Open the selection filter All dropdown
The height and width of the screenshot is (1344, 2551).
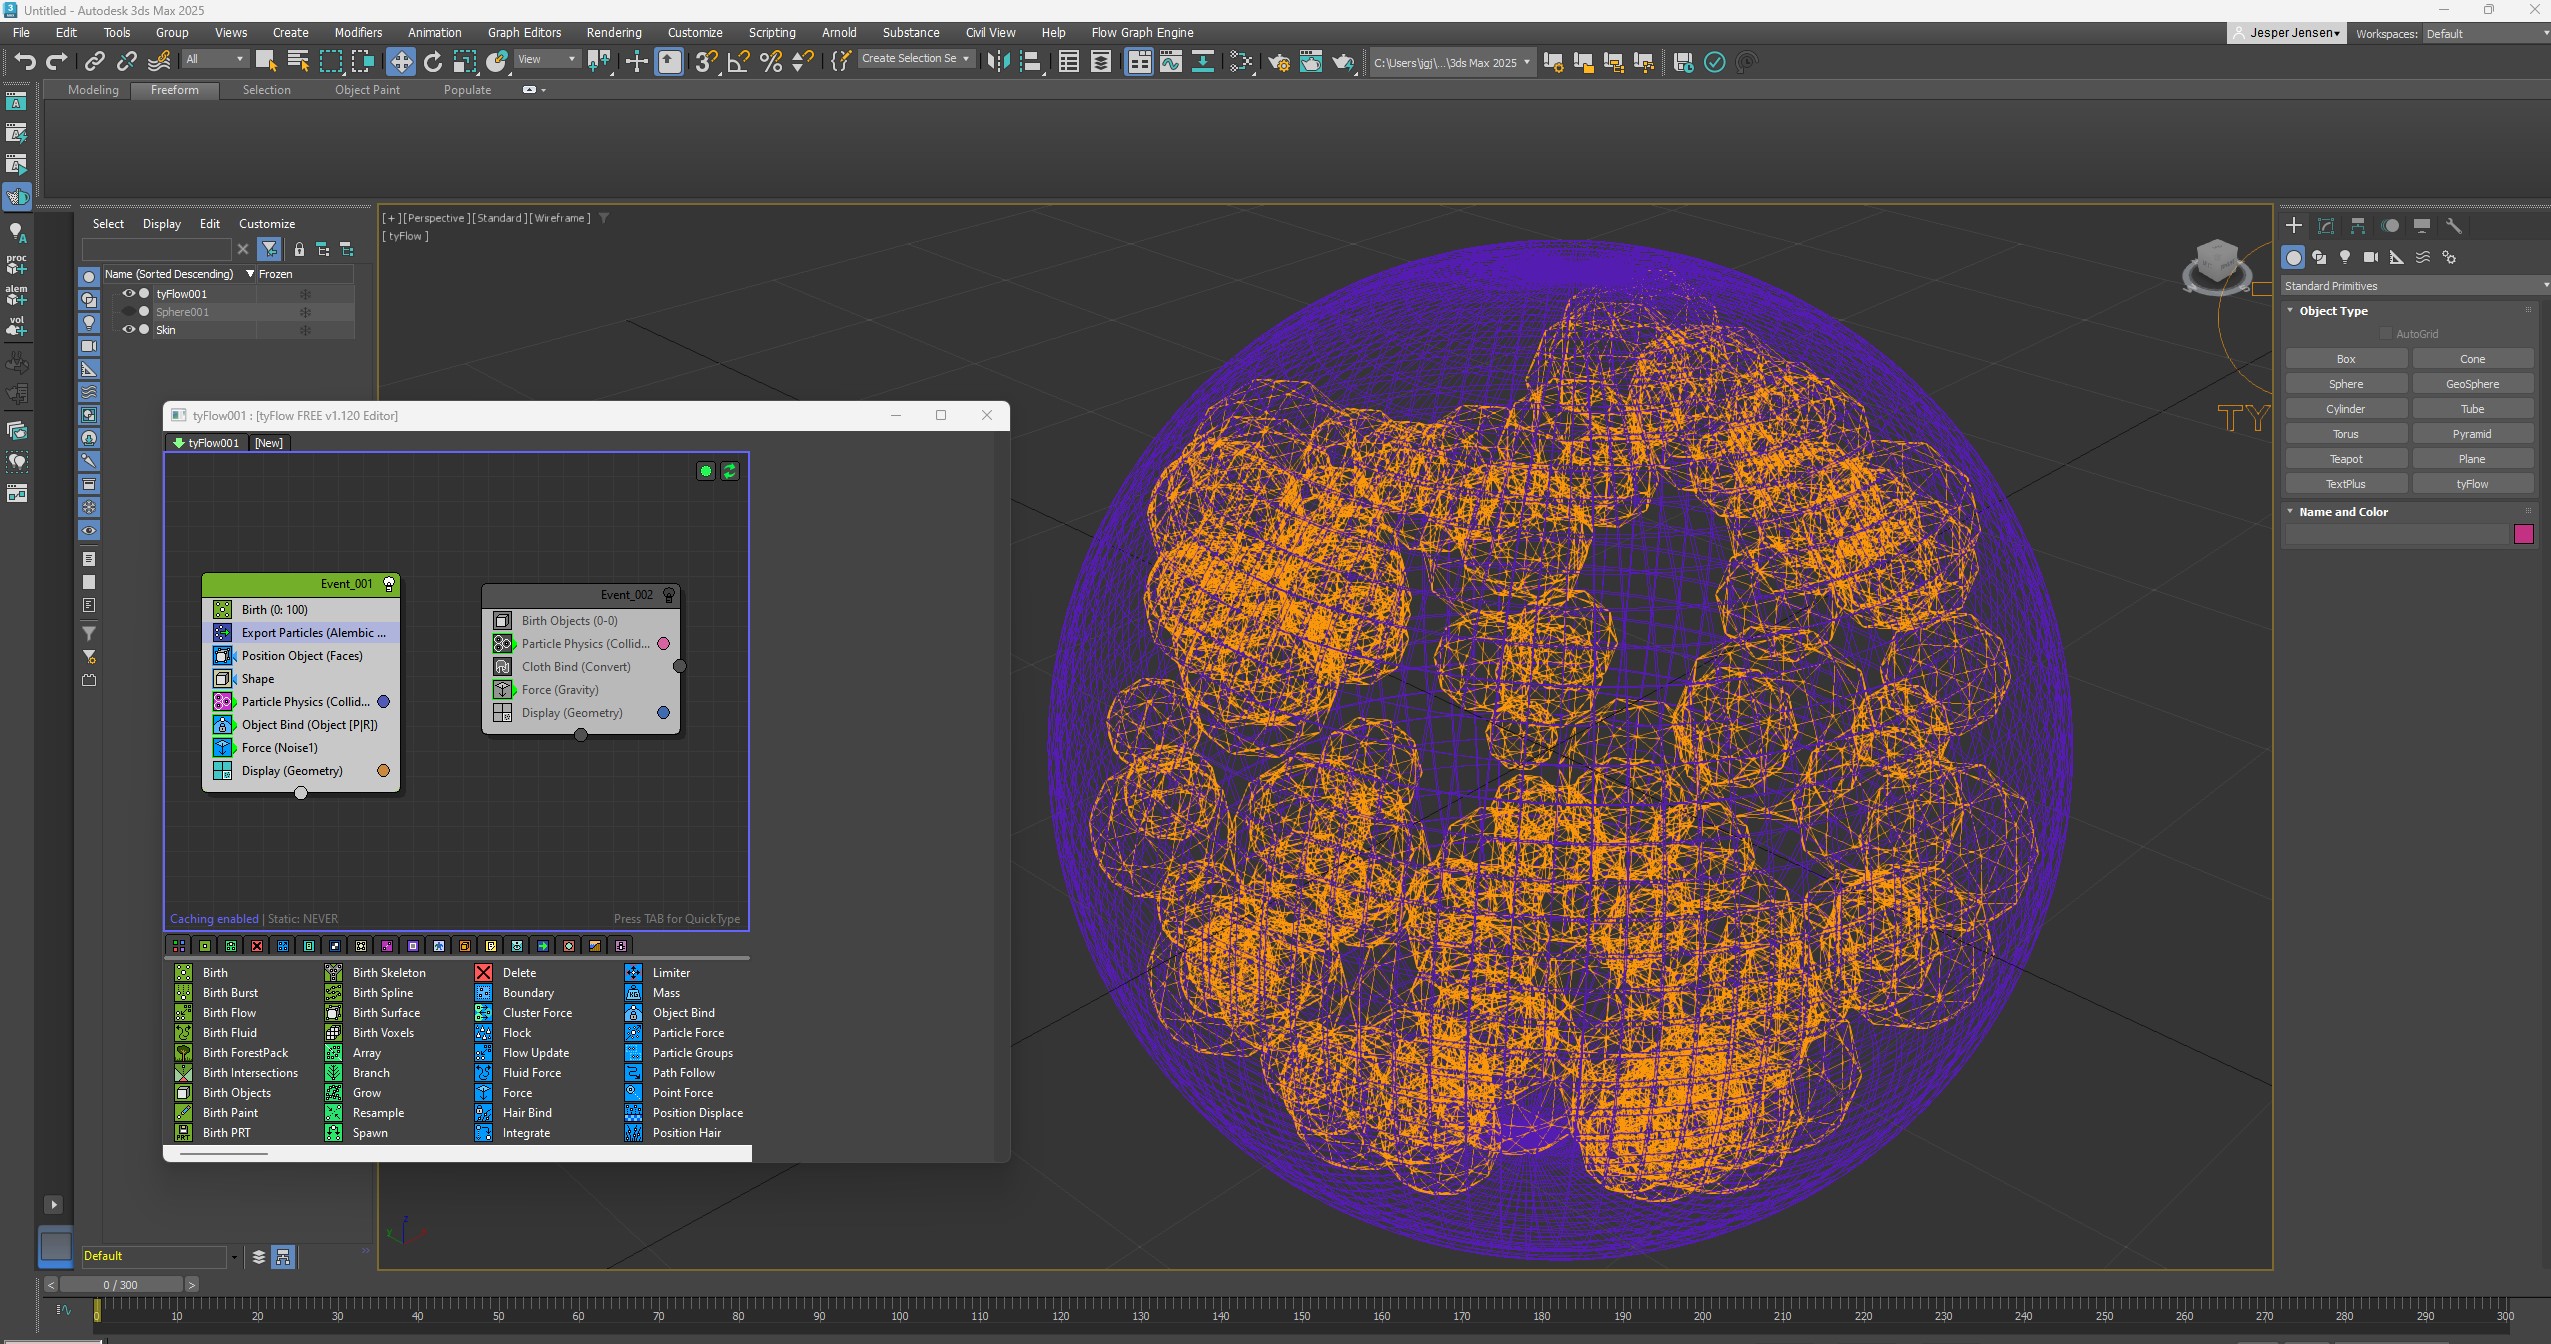click(x=214, y=59)
